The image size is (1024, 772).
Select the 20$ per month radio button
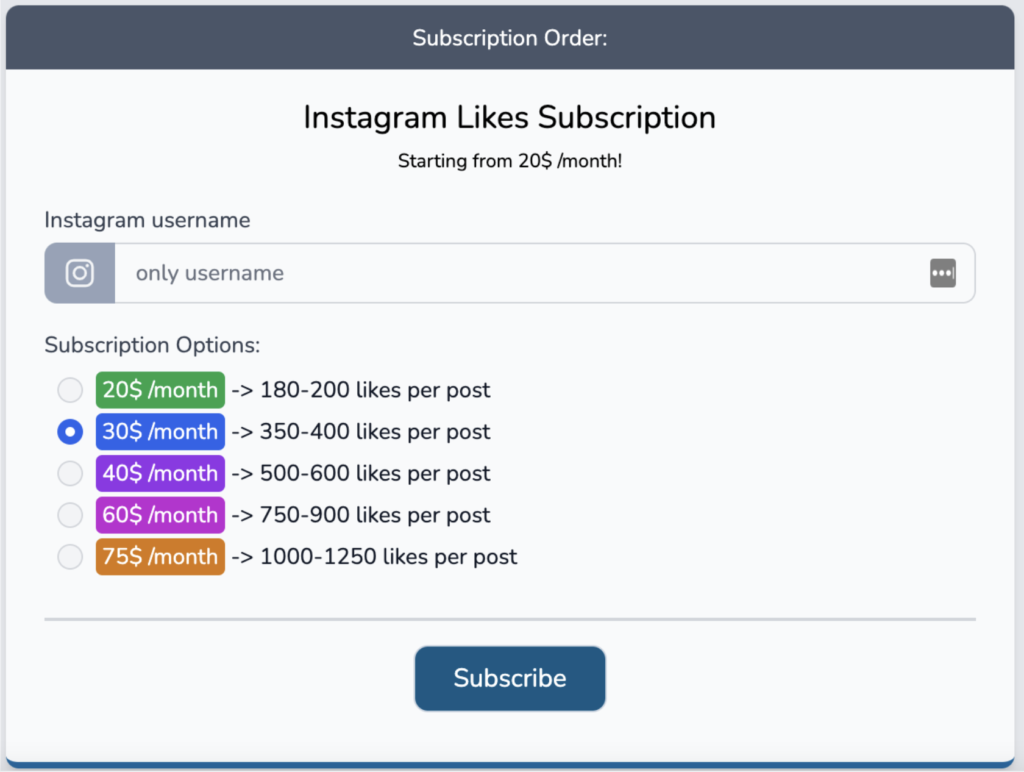coord(70,390)
